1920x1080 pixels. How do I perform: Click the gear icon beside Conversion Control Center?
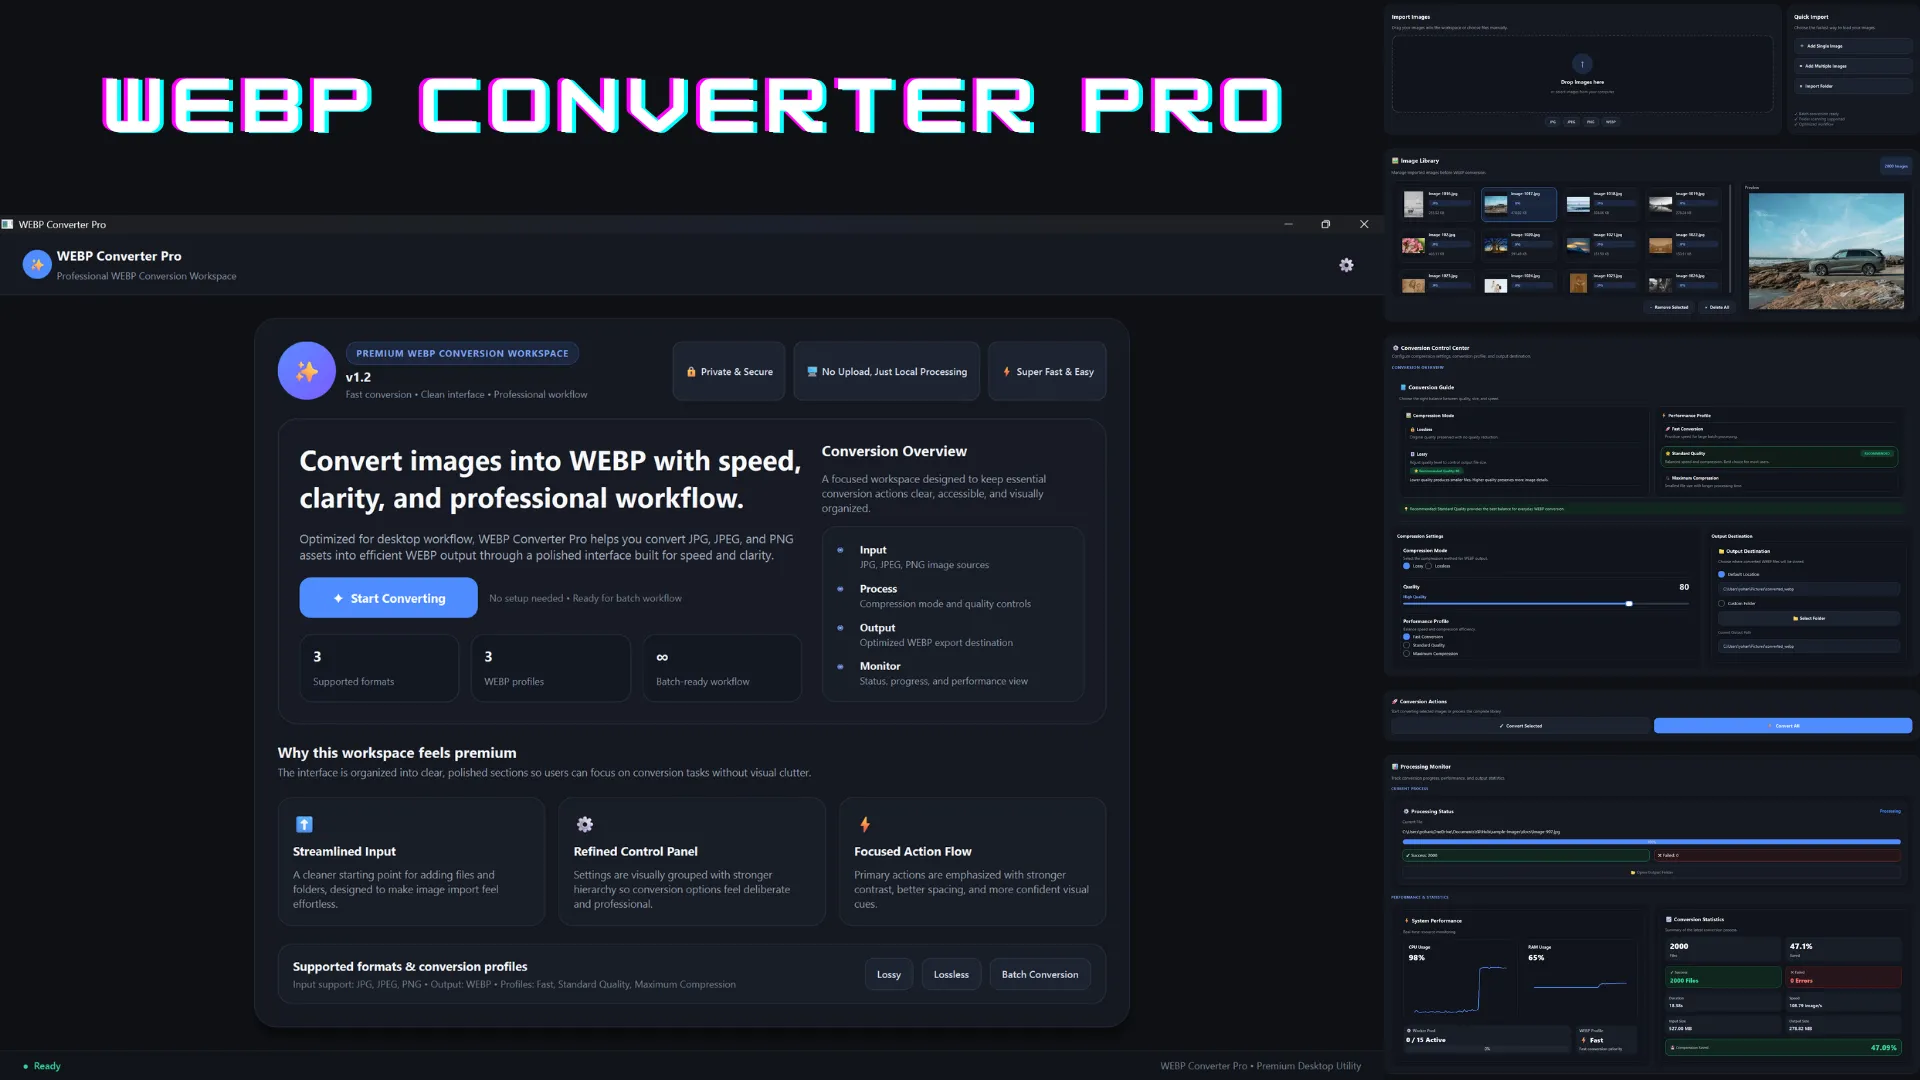[x=1395, y=348]
